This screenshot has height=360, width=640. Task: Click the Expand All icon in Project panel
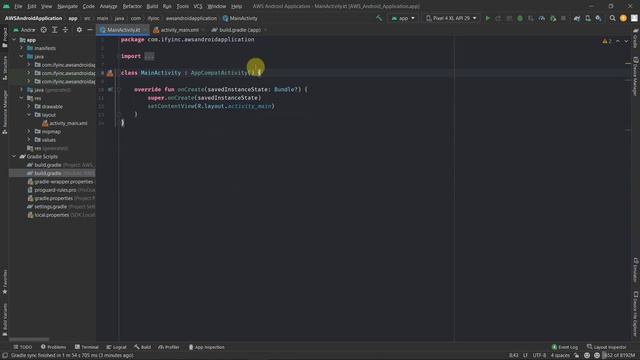pyautogui.click(x=54, y=30)
